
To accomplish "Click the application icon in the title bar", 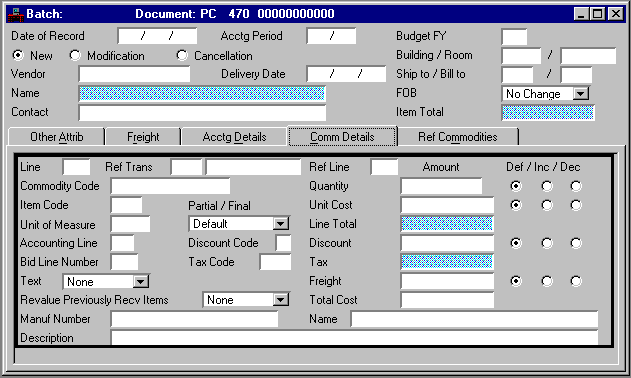I will 16,14.
